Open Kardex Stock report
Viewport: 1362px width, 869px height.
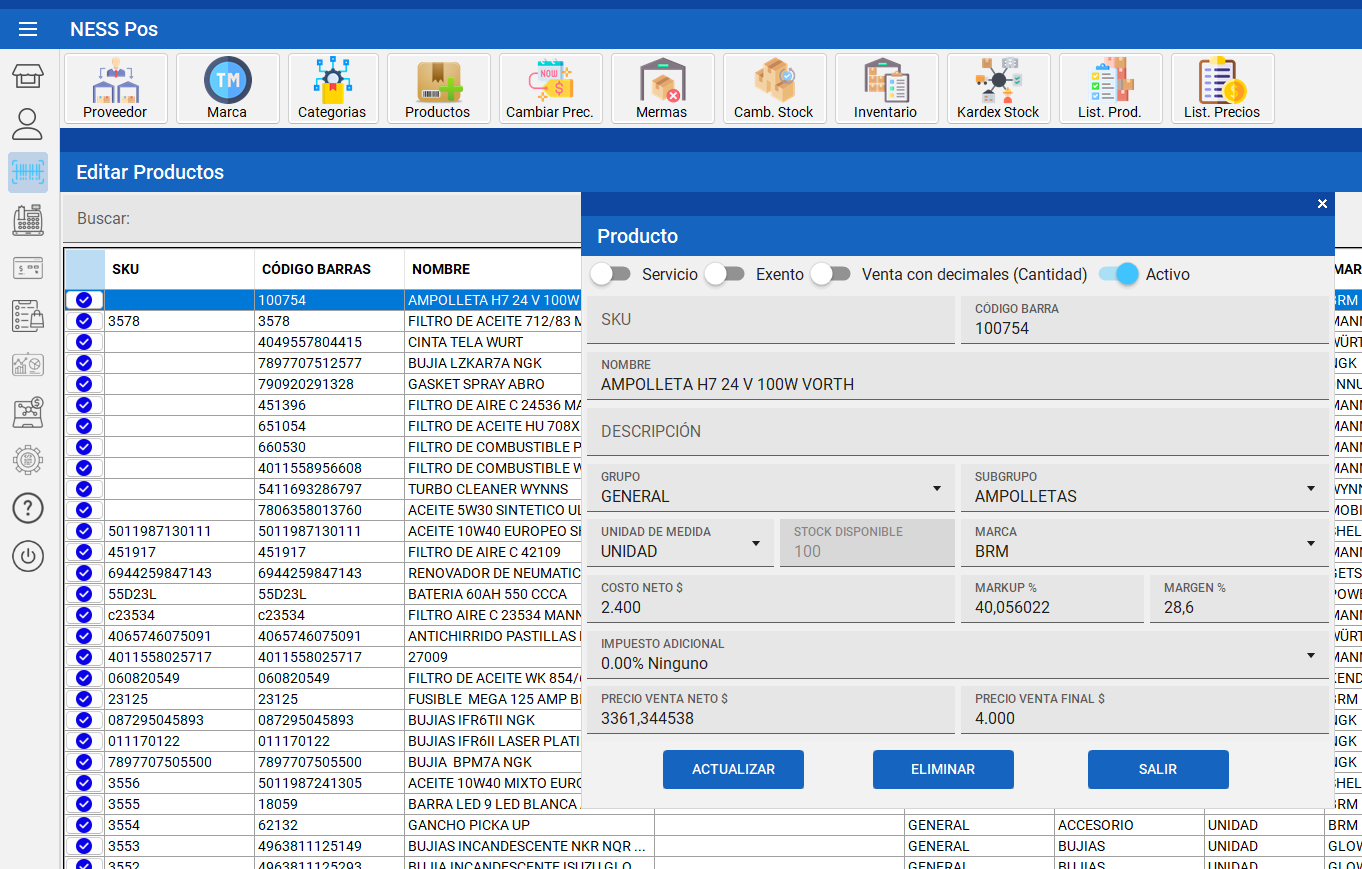pyautogui.click(x=998, y=89)
